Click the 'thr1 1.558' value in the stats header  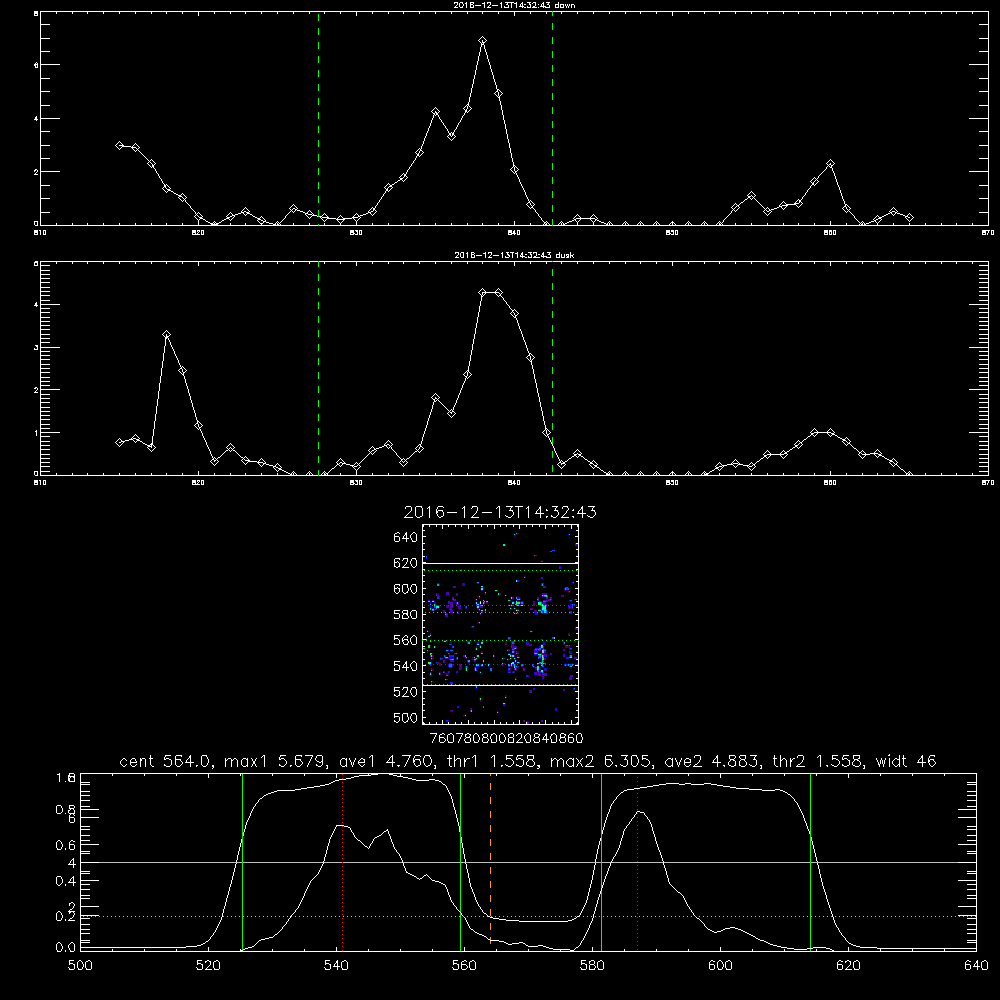tap(489, 761)
